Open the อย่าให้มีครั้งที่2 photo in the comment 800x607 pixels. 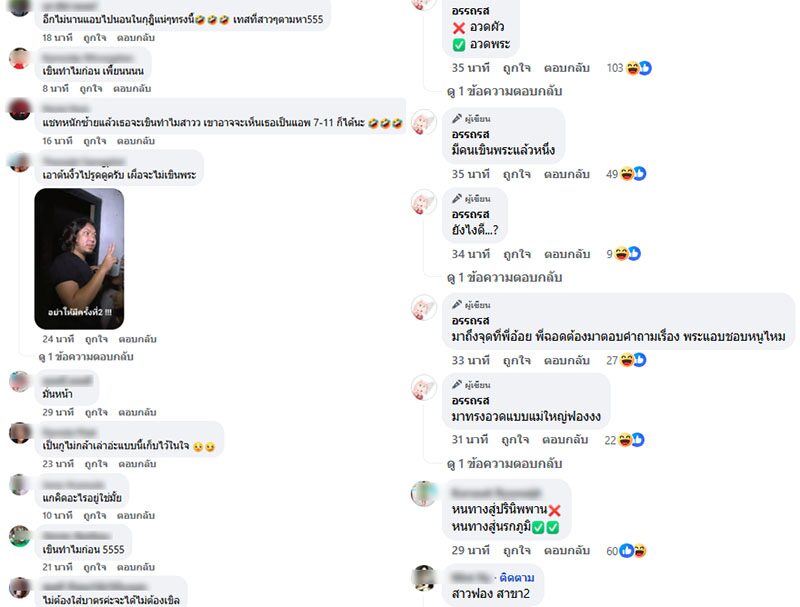79,259
